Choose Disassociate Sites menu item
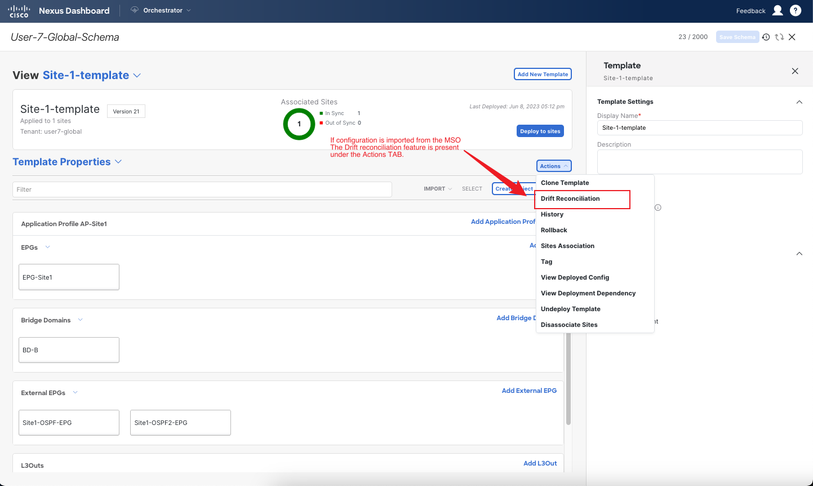The width and height of the screenshot is (813, 486). coord(569,325)
